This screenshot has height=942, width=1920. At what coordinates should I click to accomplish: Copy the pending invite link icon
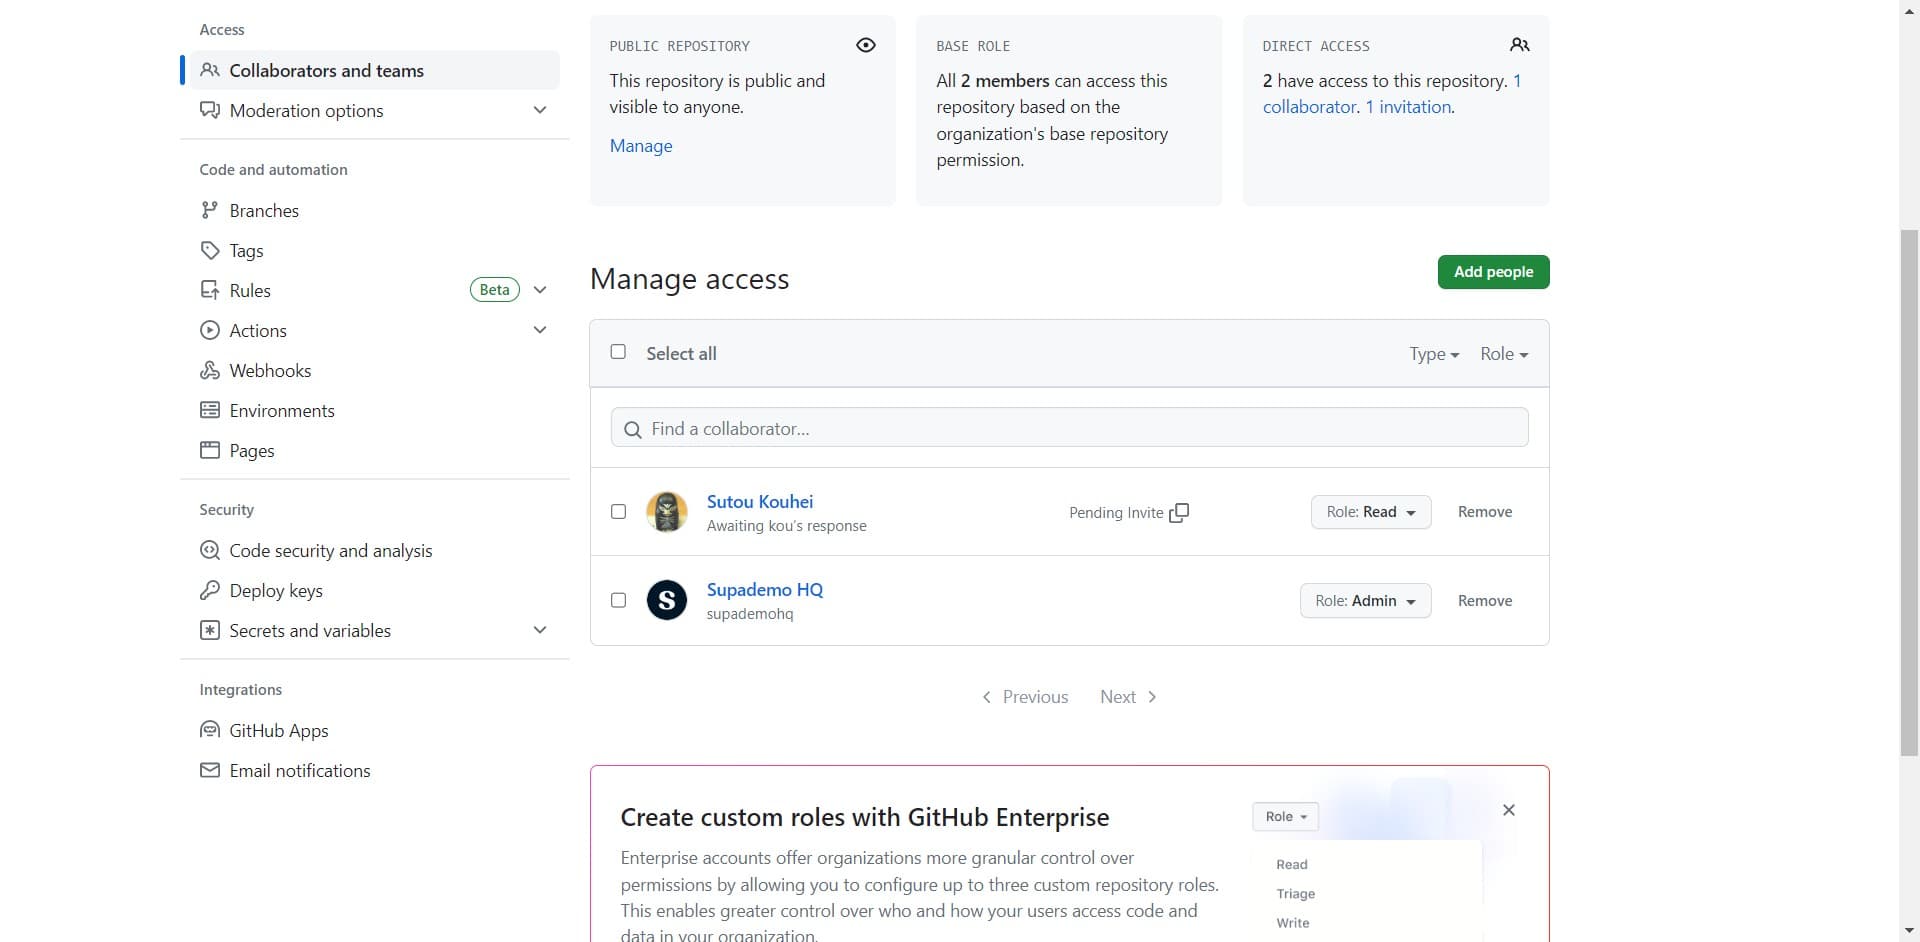click(1179, 512)
